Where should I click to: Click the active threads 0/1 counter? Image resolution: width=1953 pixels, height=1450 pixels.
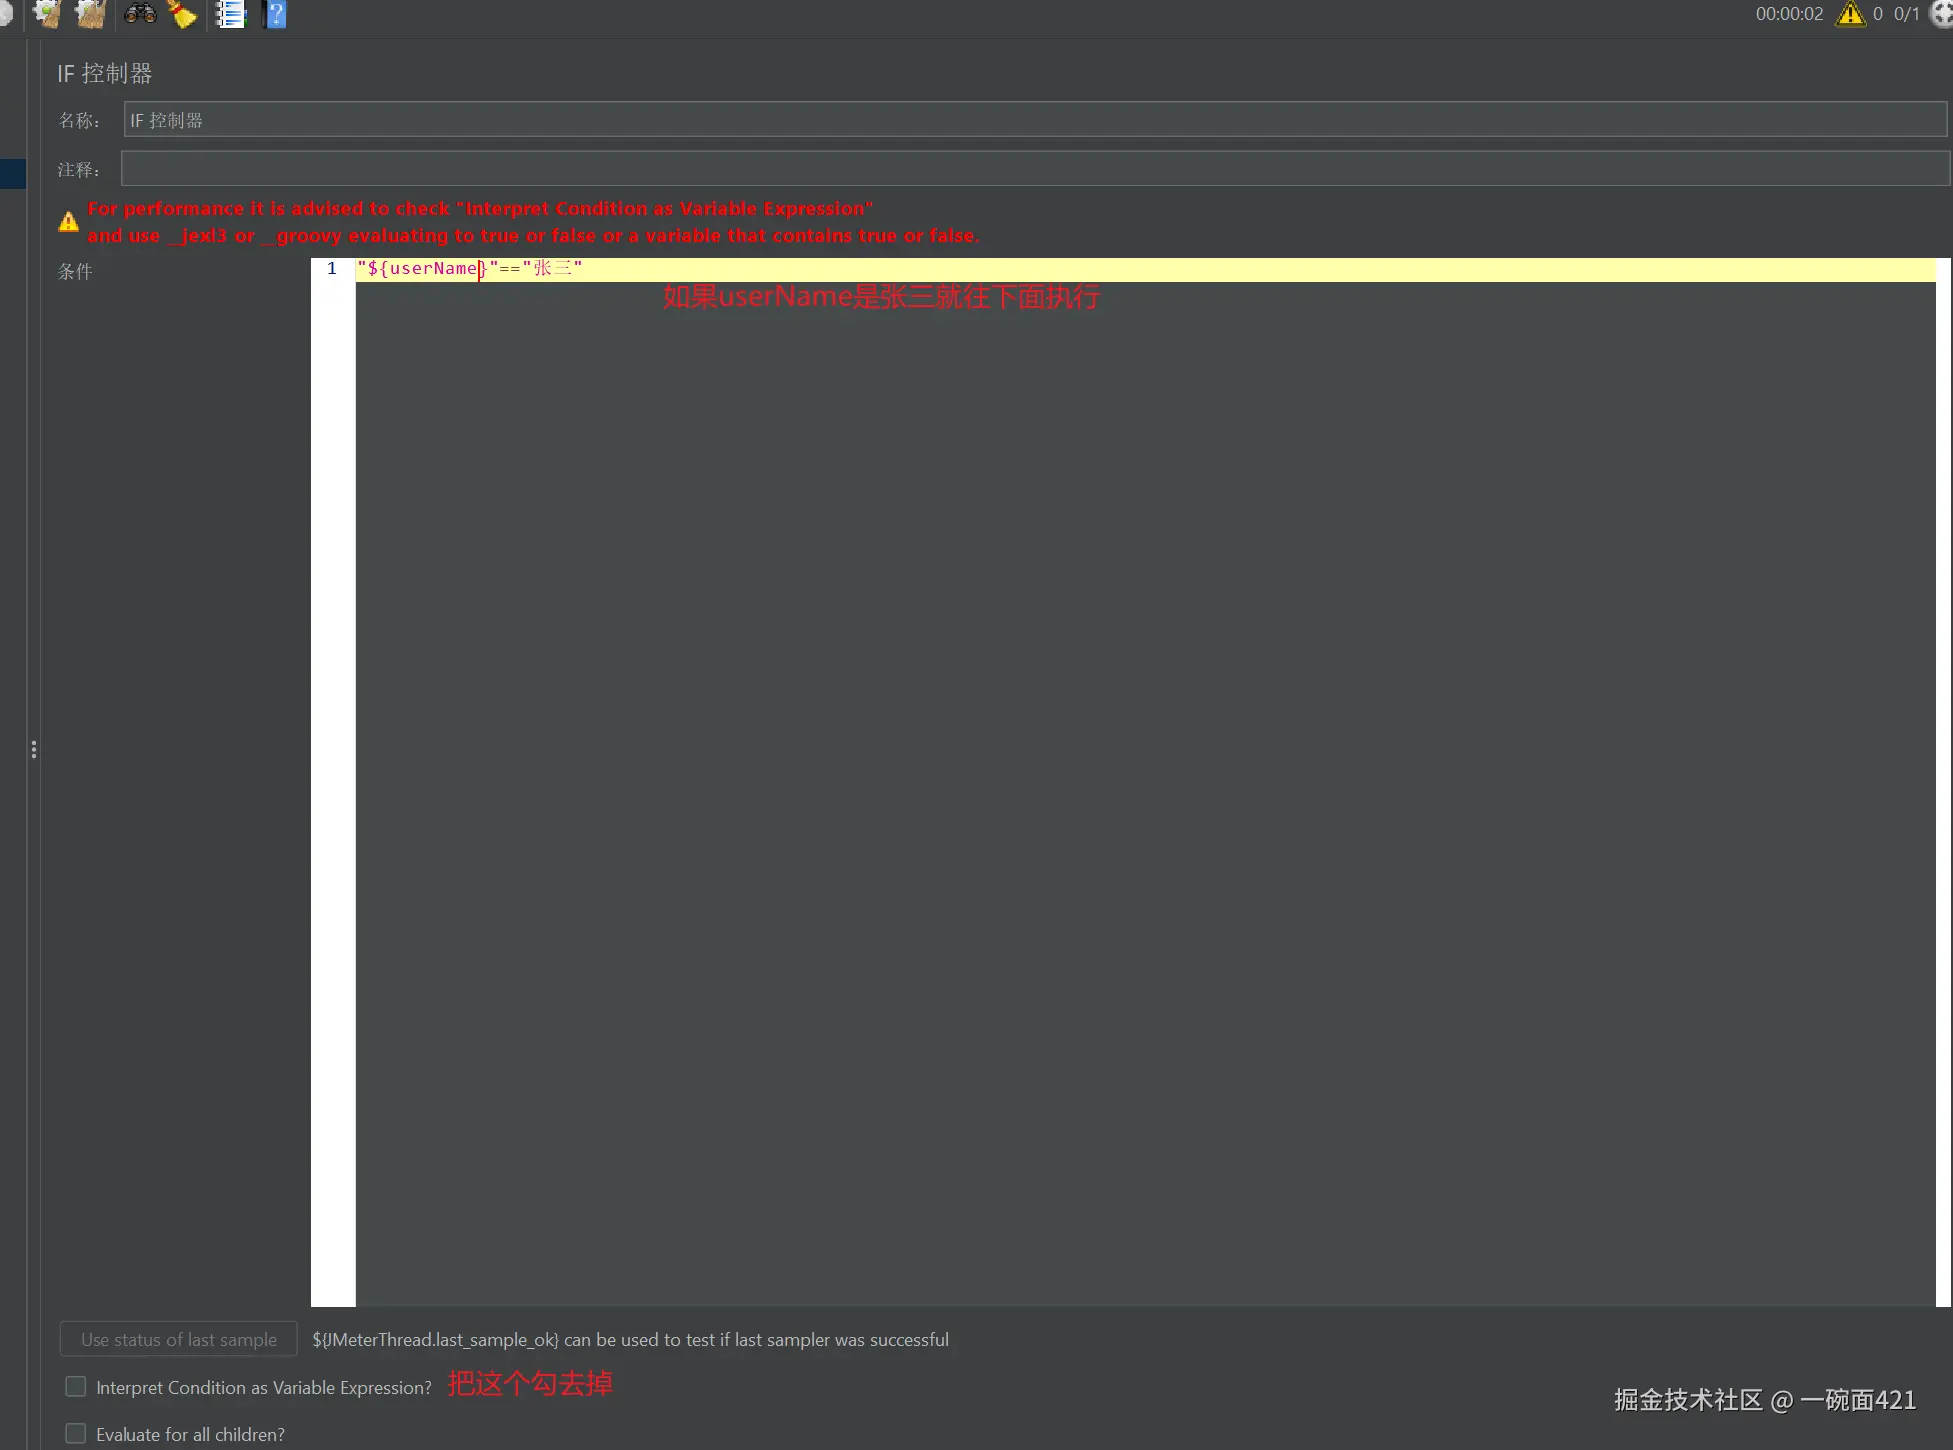point(1906,14)
